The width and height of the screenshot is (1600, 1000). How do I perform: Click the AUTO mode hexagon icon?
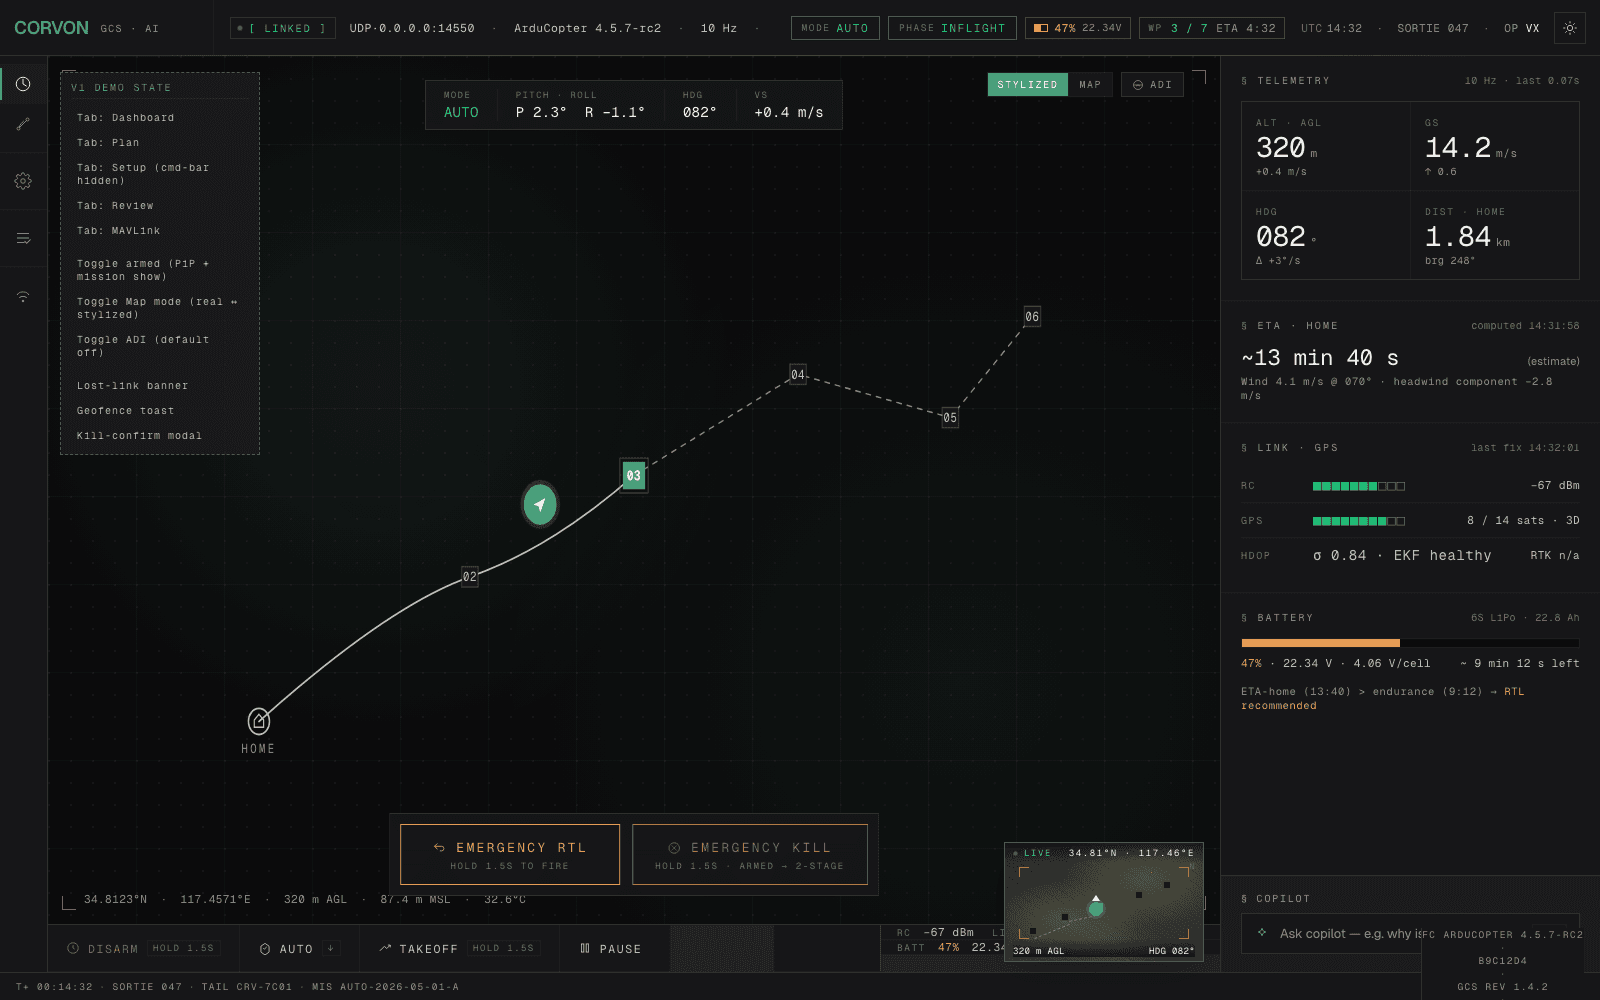(x=265, y=949)
